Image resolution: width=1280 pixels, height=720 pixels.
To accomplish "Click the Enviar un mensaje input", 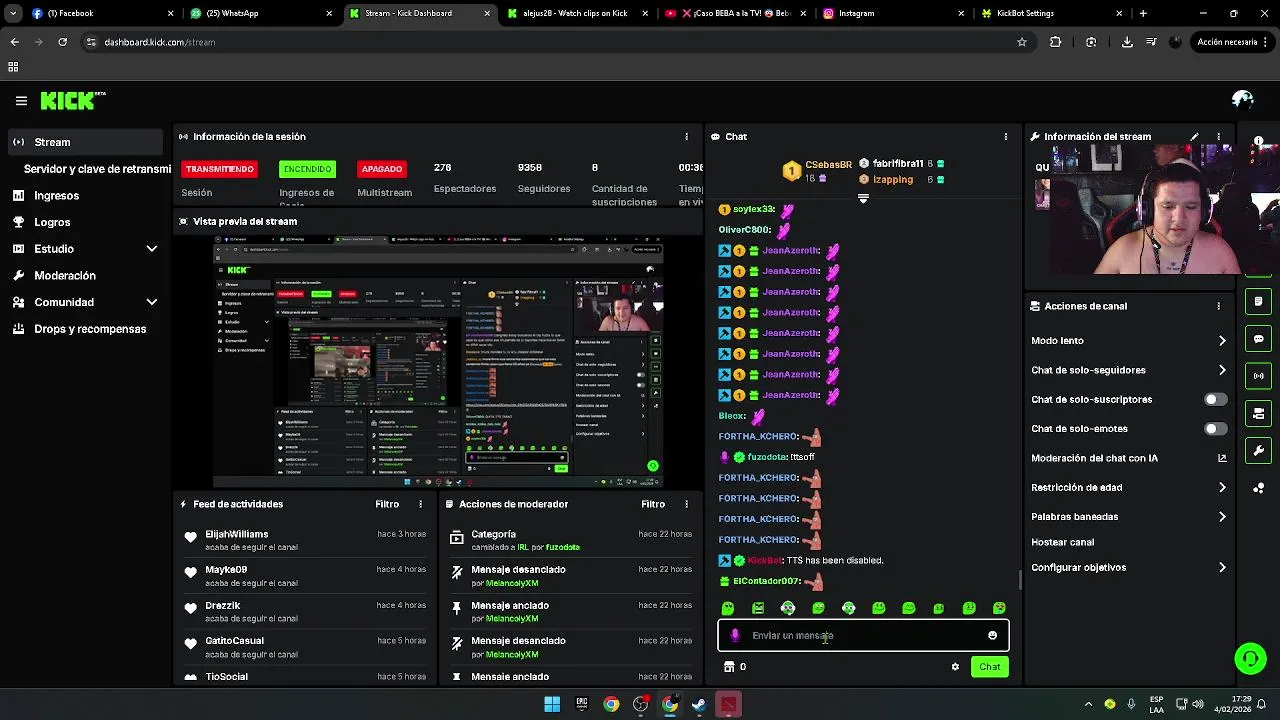I will click(863, 635).
